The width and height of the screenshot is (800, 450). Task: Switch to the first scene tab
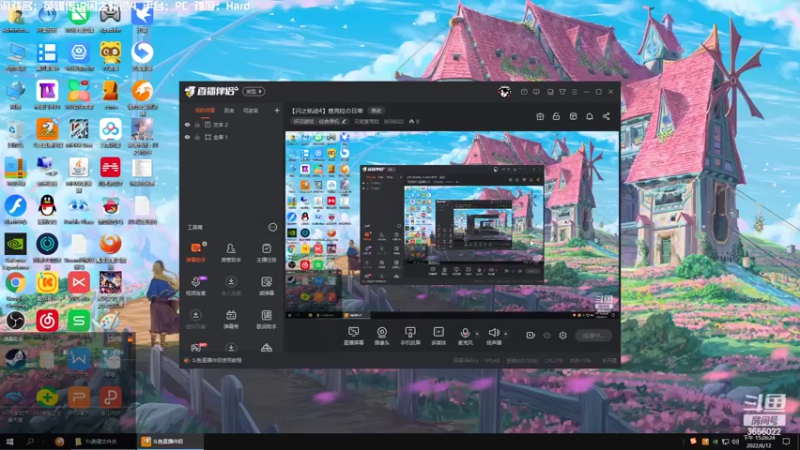coord(205,110)
